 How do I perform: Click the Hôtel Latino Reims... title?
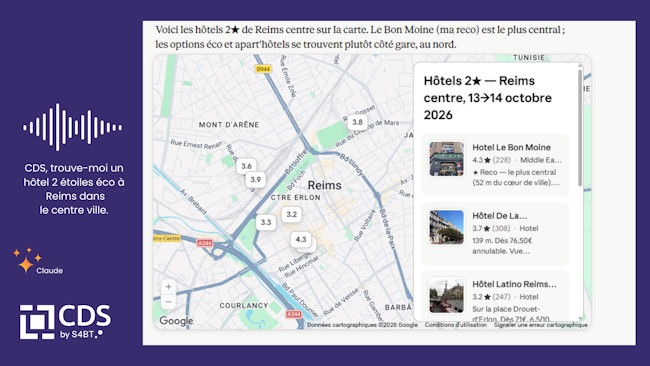click(x=514, y=284)
